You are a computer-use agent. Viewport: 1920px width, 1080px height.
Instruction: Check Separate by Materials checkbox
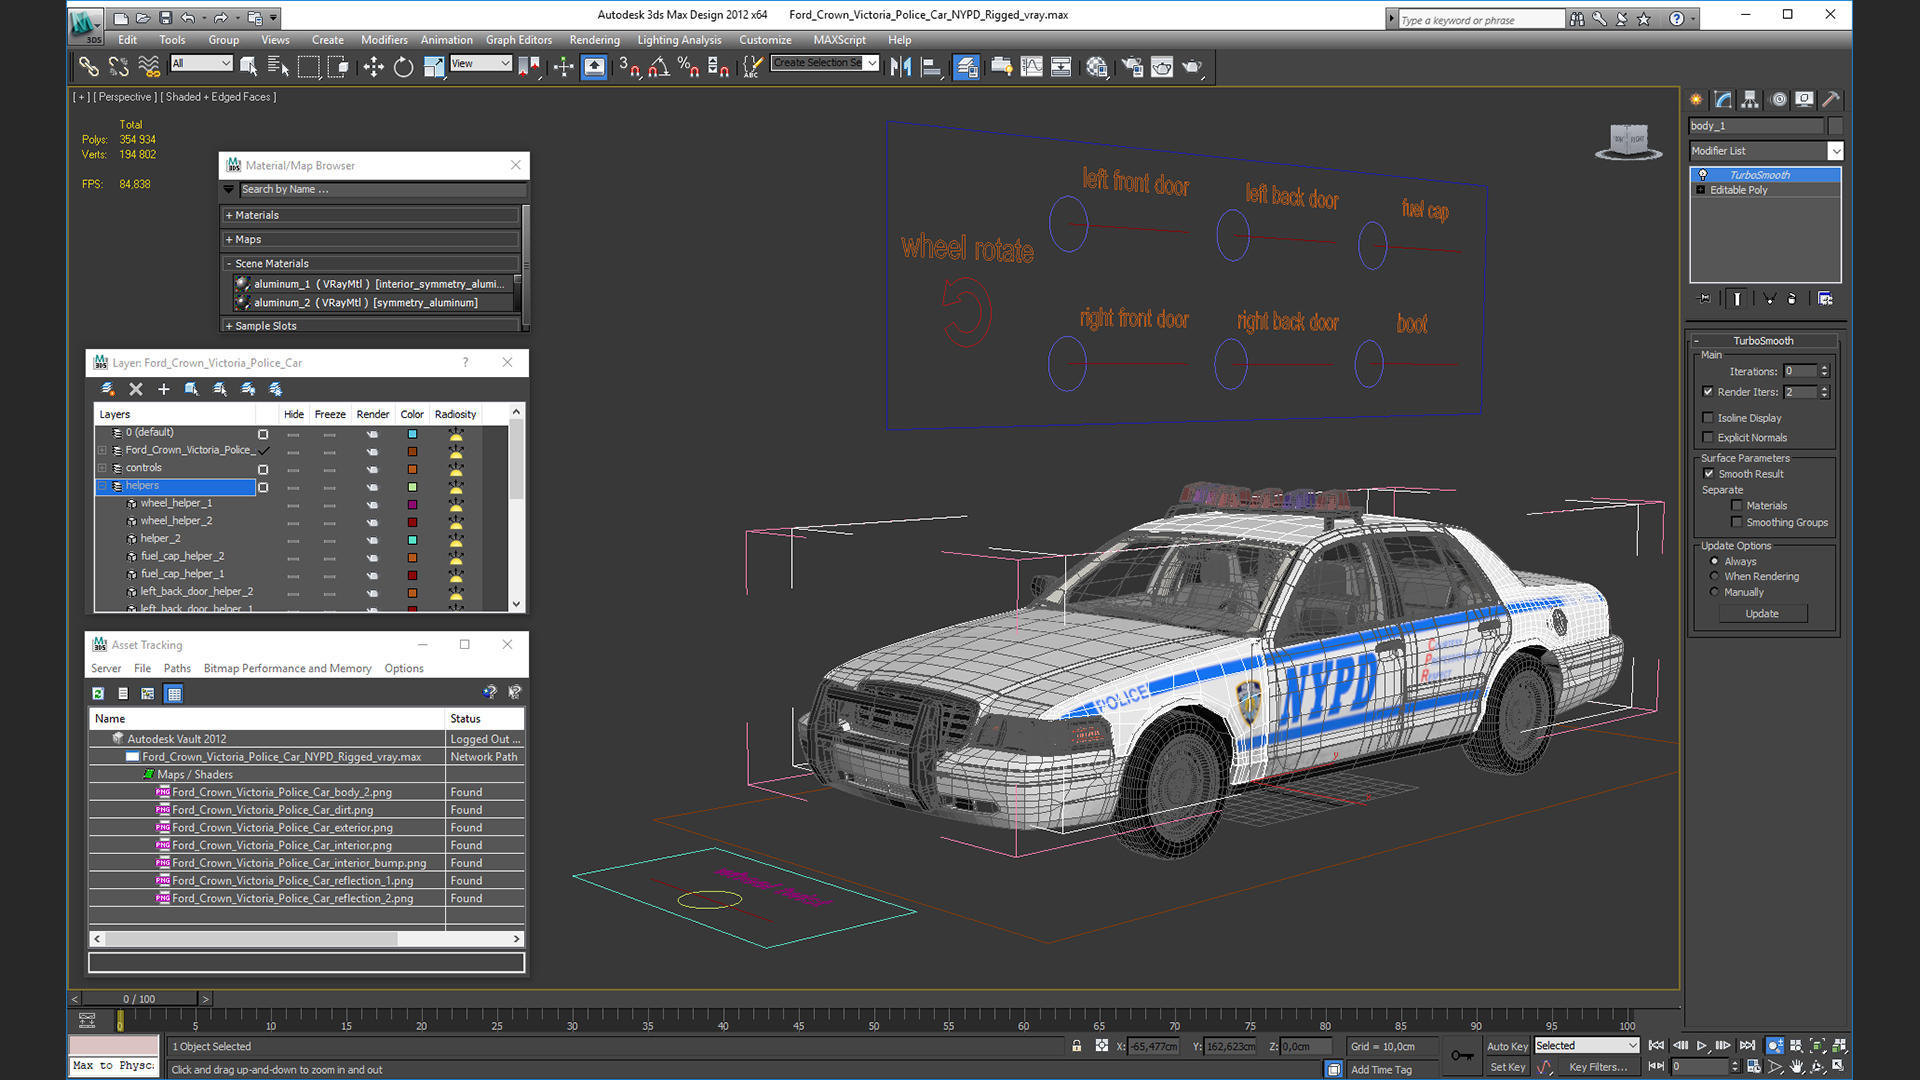click(x=1737, y=506)
